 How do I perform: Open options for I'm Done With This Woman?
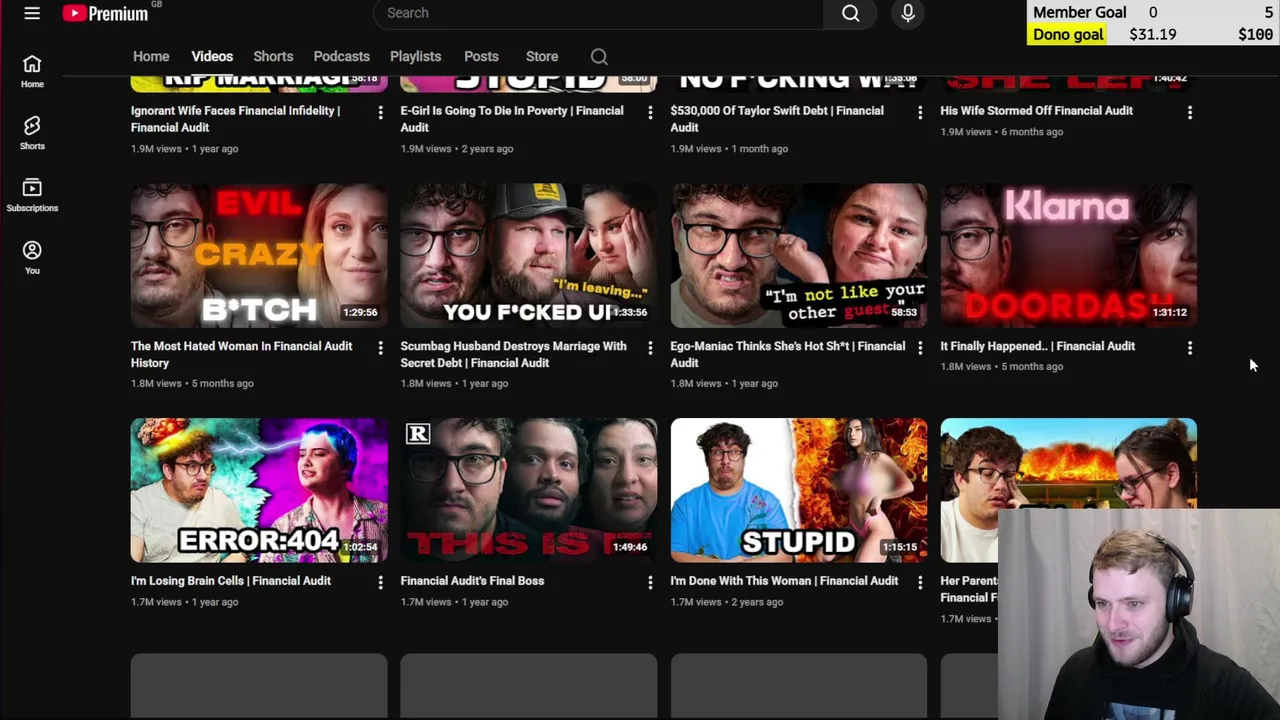coord(920,582)
